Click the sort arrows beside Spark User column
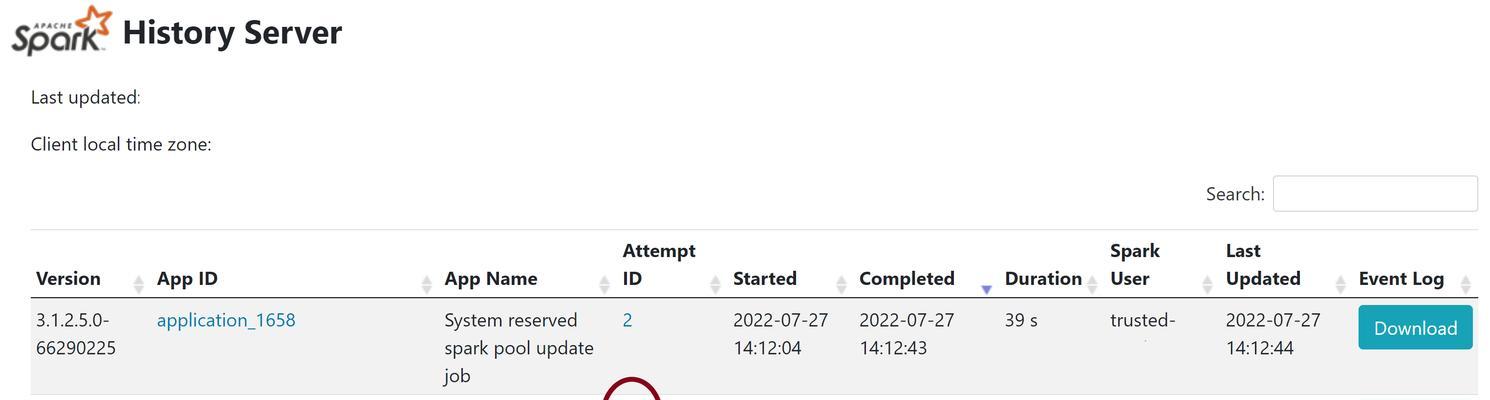Image resolution: width=1490 pixels, height=400 pixels. pyautogui.click(x=1208, y=285)
